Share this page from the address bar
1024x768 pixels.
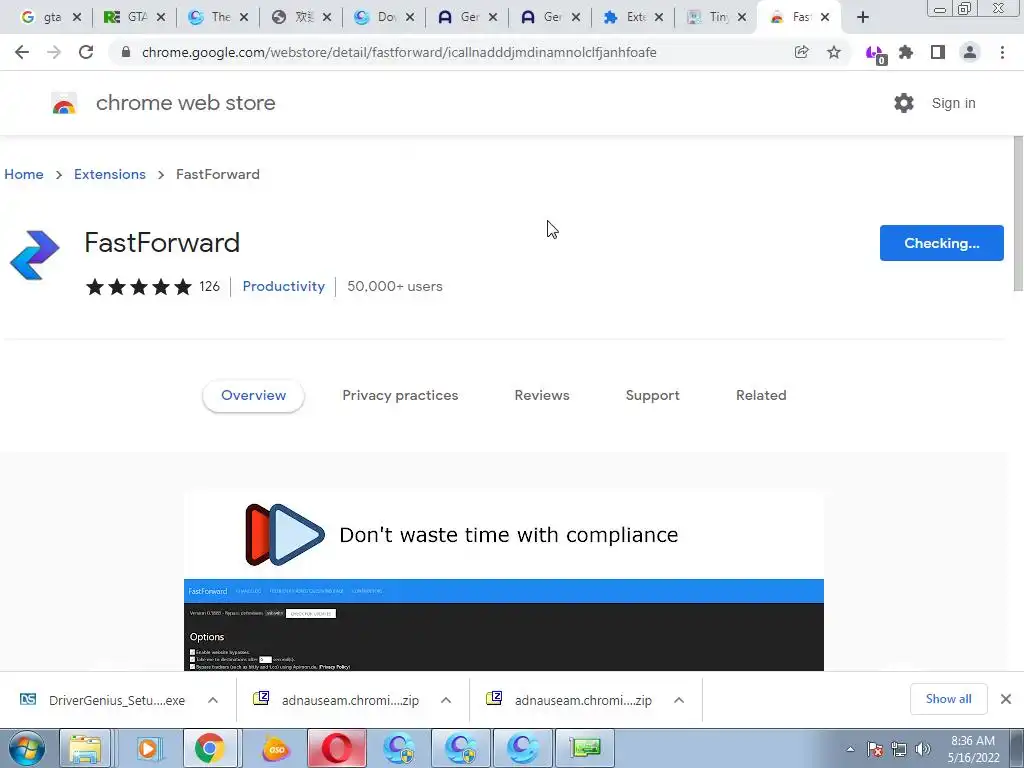tap(801, 52)
